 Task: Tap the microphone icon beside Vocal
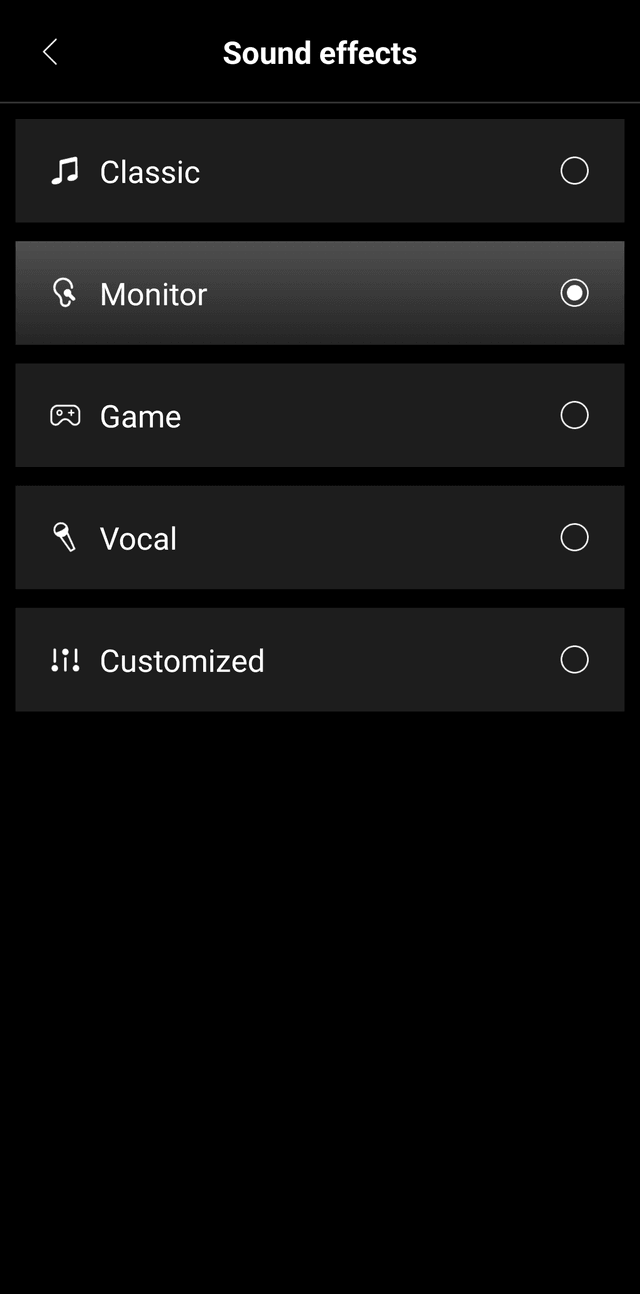(x=65, y=538)
